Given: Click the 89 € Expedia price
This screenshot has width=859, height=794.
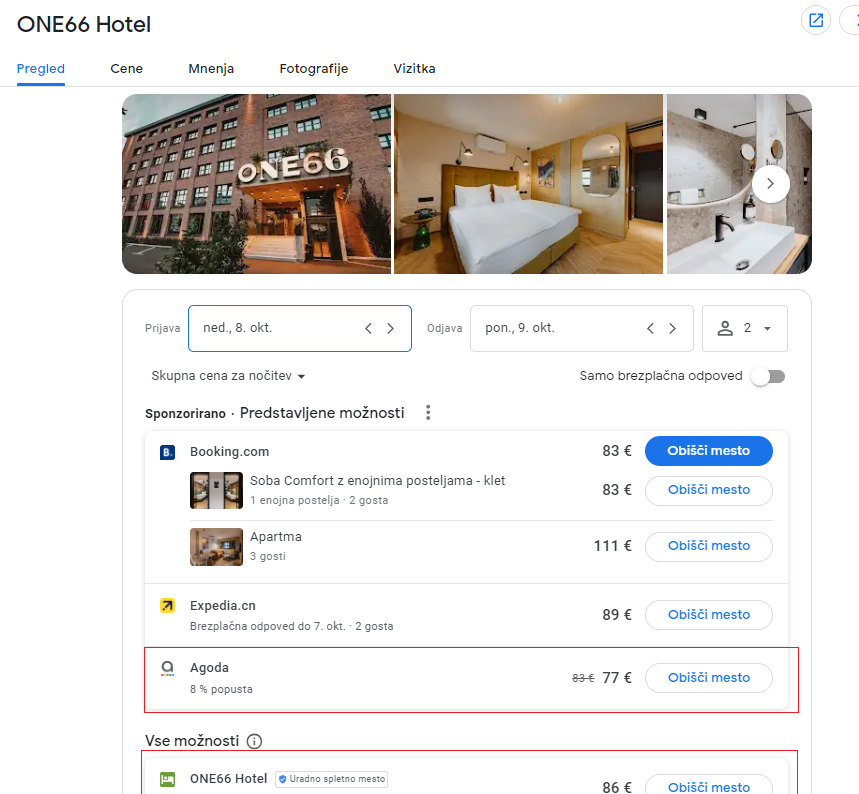Looking at the screenshot, I should point(617,615).
